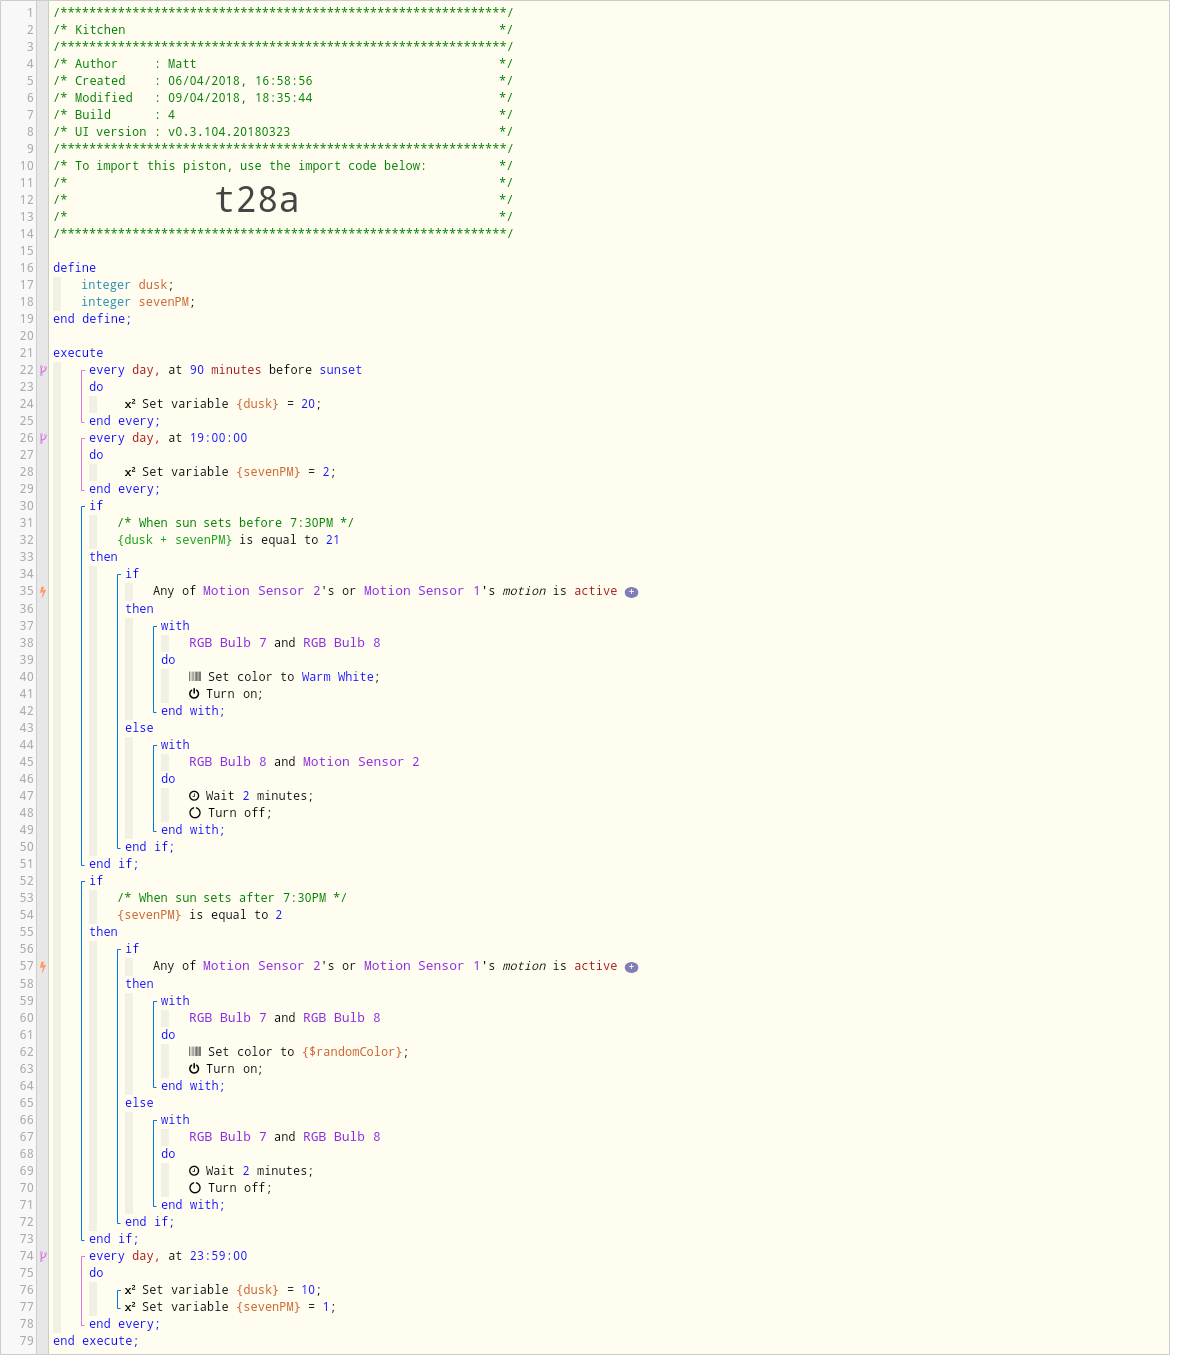This screenshot has width=1178, height=1363.
Task: Click the lightning bolt icon on line 35
Action: tap(43, 591)
